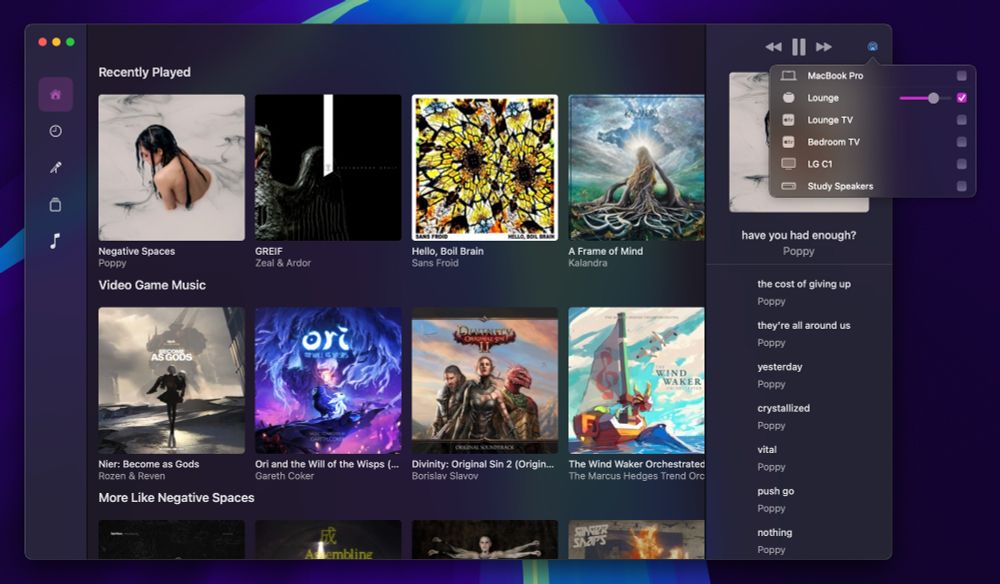Select the Lounge TV device label

click(830, 120)
